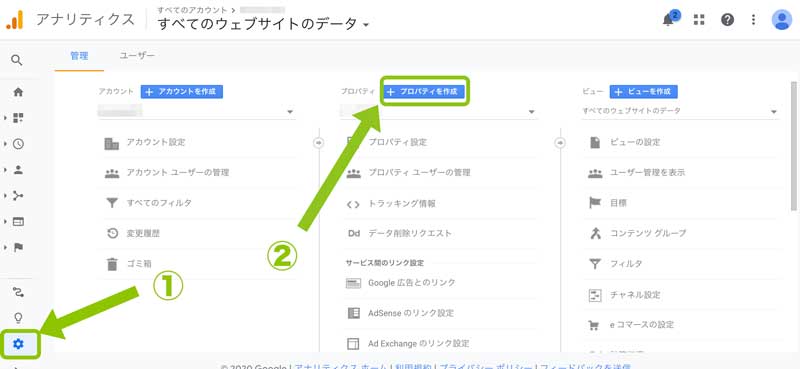Click the すべてのフィルタ funnel icon
The image size is (800, 369).
(x=111, y=203)
